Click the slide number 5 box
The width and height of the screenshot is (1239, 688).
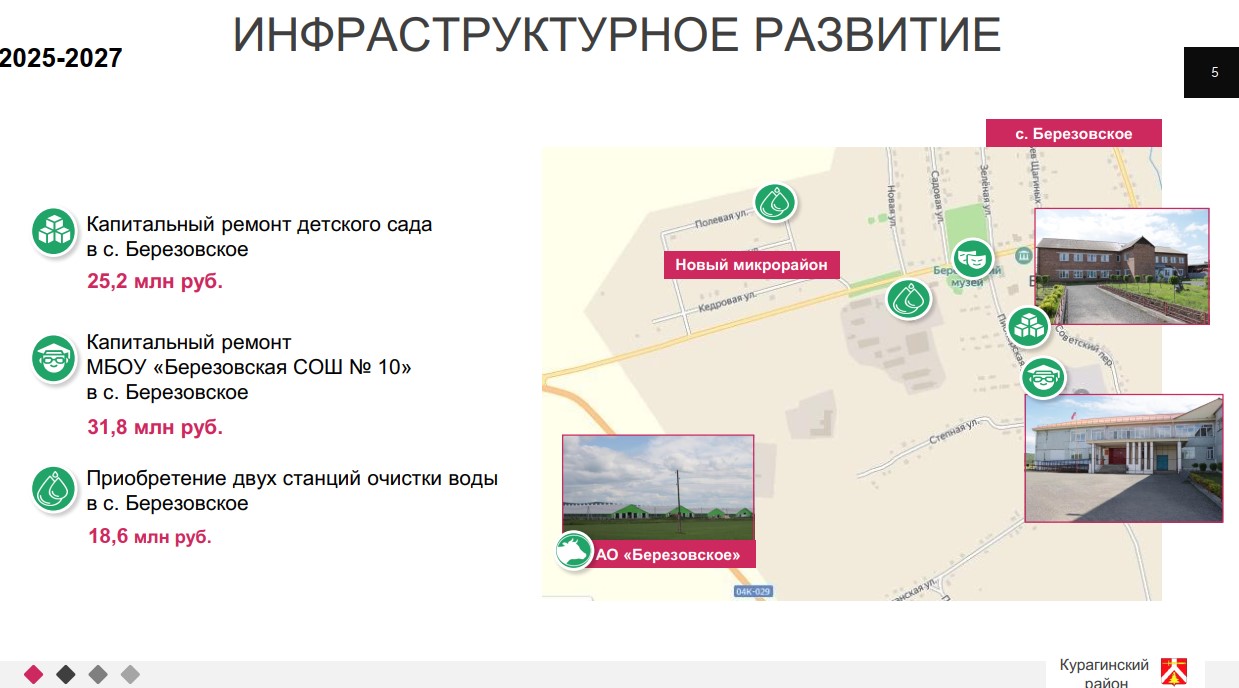(x=1211, y=72)
